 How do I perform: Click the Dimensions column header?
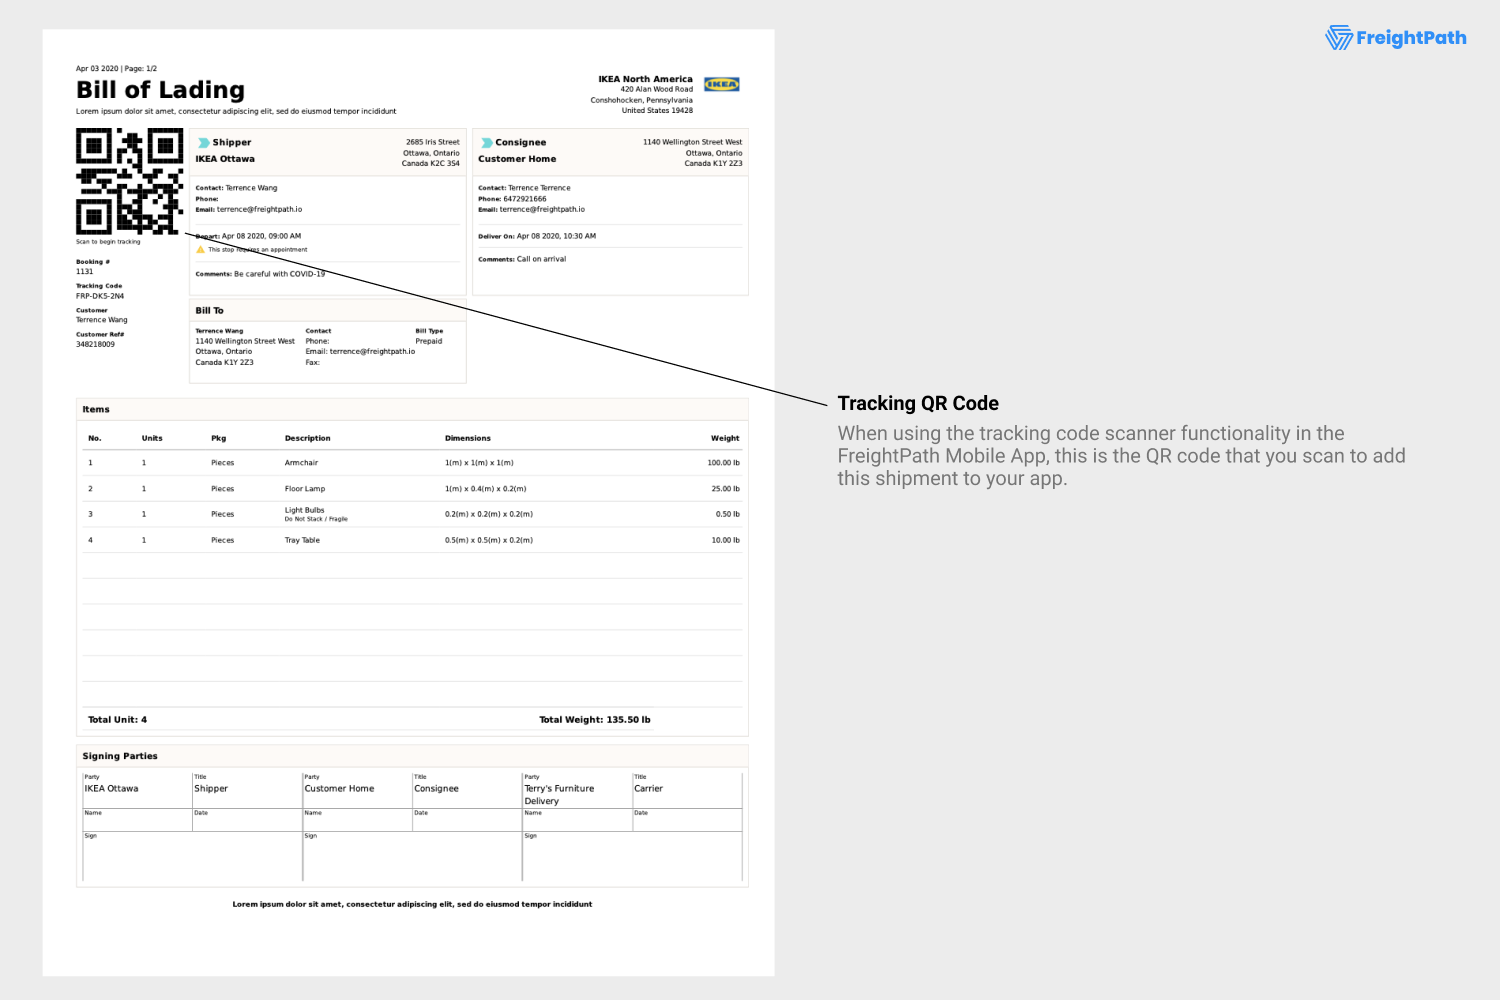coord(468,438)
